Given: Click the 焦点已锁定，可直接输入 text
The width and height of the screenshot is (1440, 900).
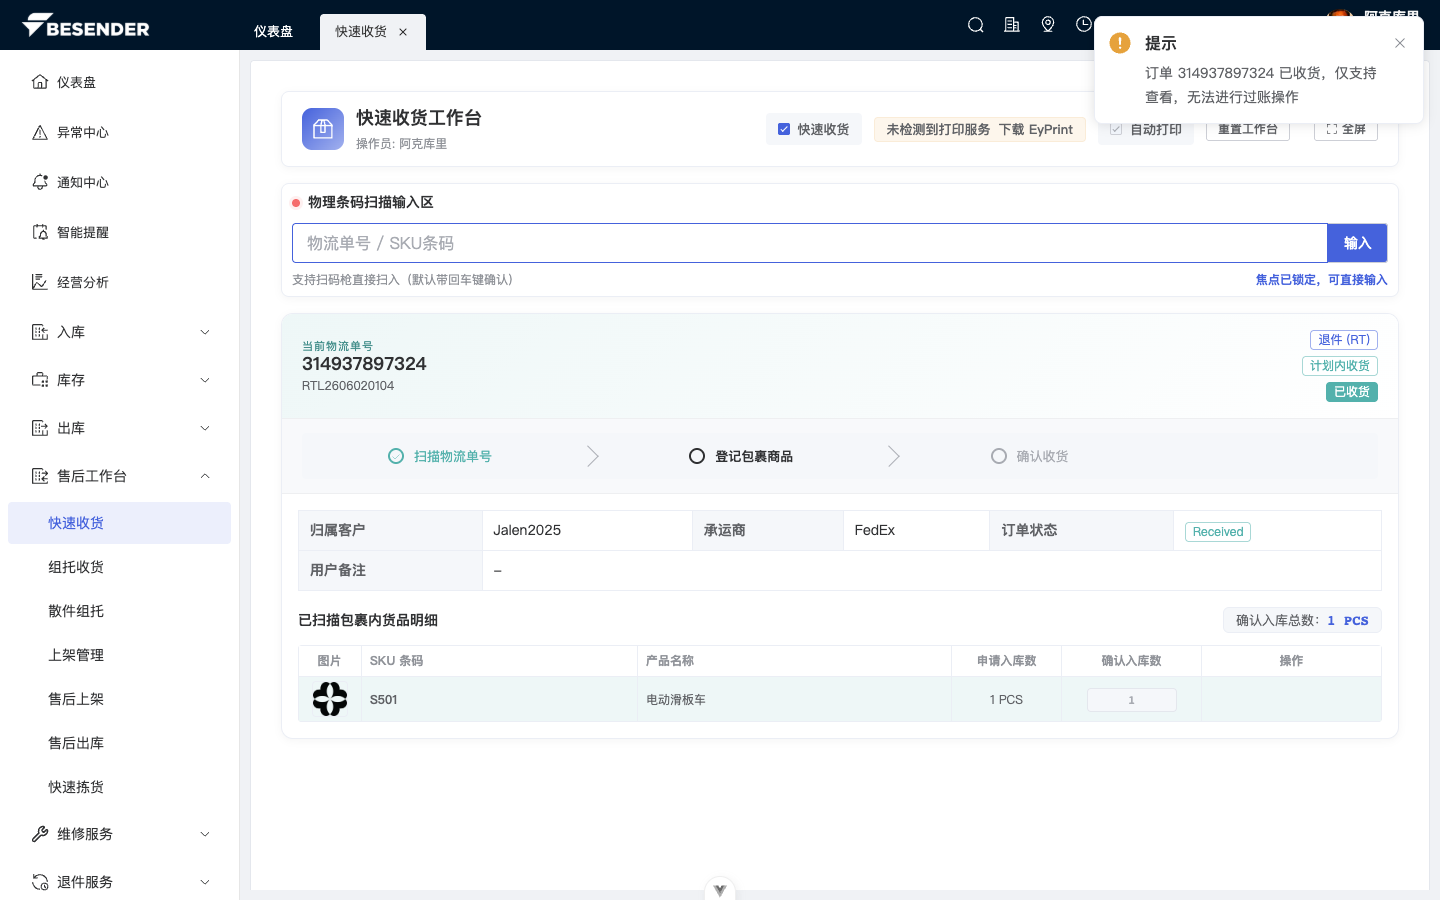Looking at the screenshot, I should coord(1322,280).
